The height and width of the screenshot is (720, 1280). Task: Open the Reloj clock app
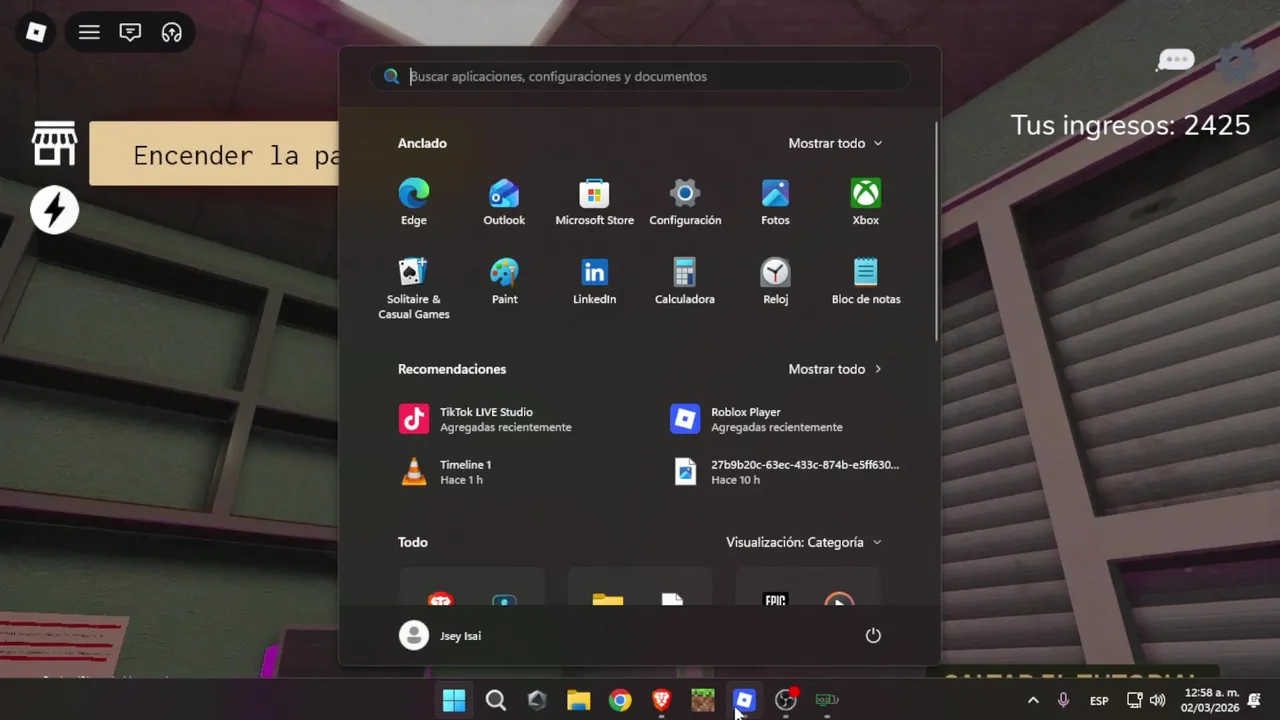point(775,282)
